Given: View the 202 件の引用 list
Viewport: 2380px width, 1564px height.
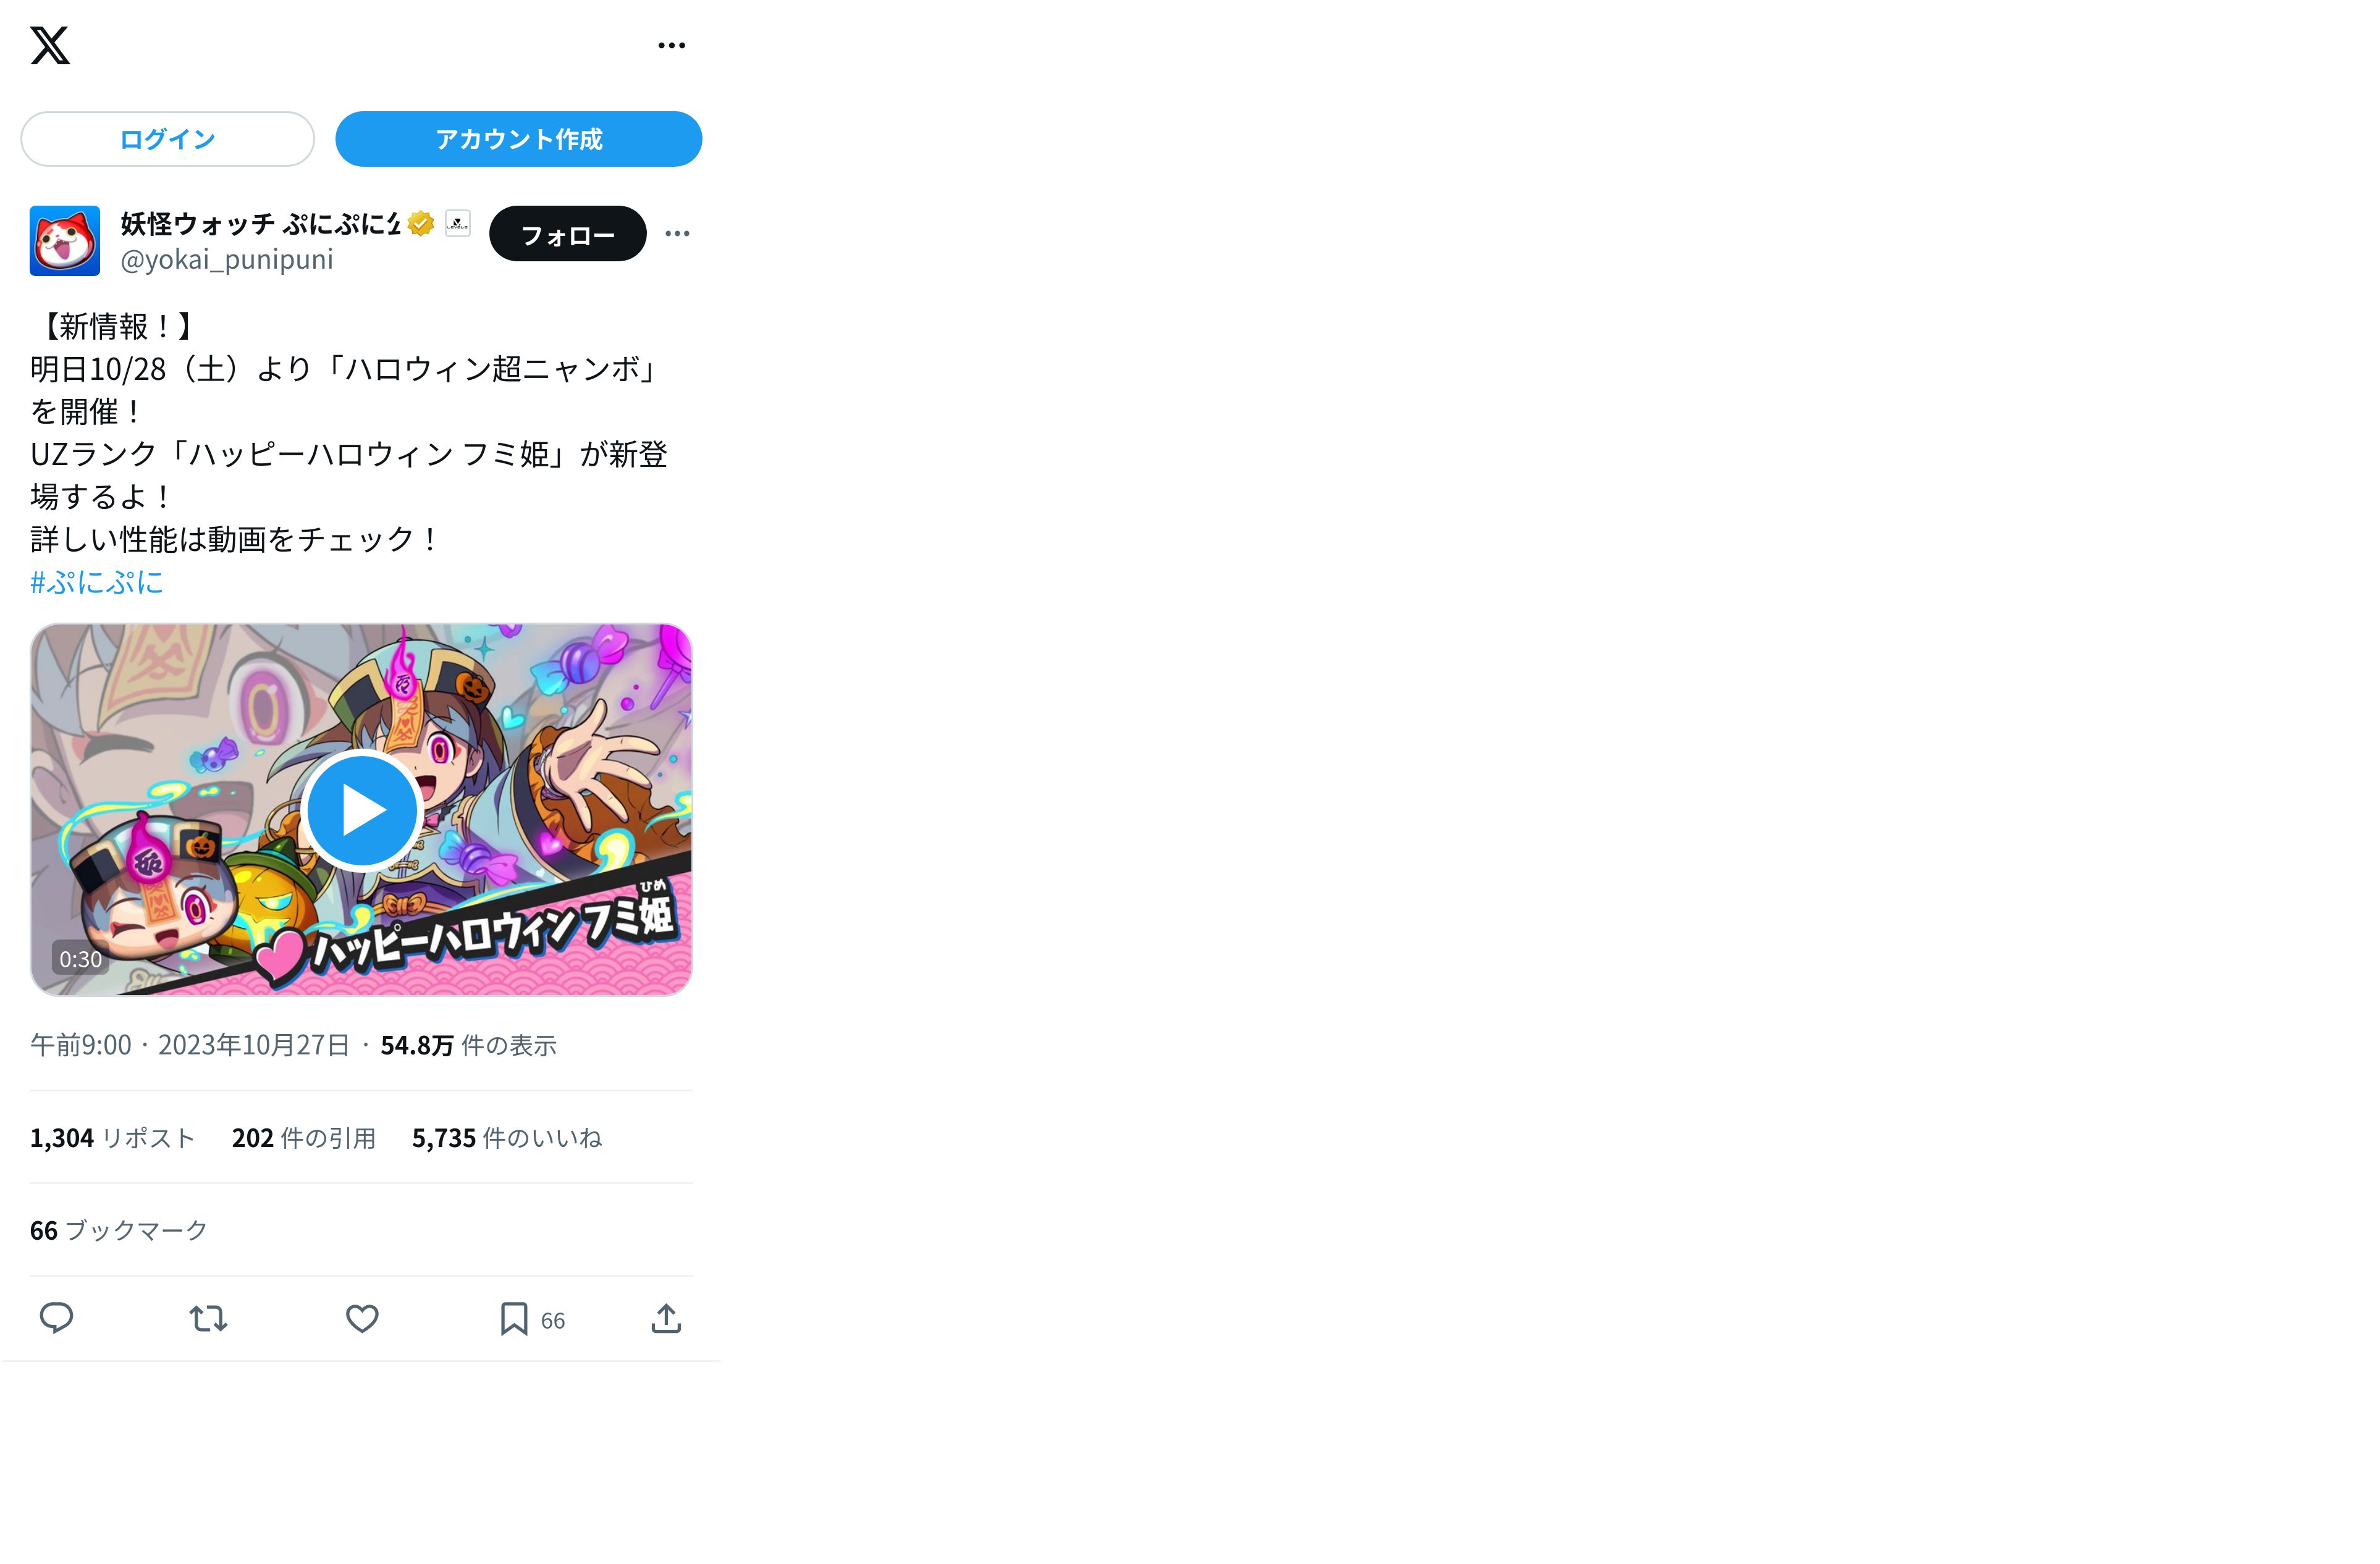Looking at the screenshot, I should [x=304, y=1139].
